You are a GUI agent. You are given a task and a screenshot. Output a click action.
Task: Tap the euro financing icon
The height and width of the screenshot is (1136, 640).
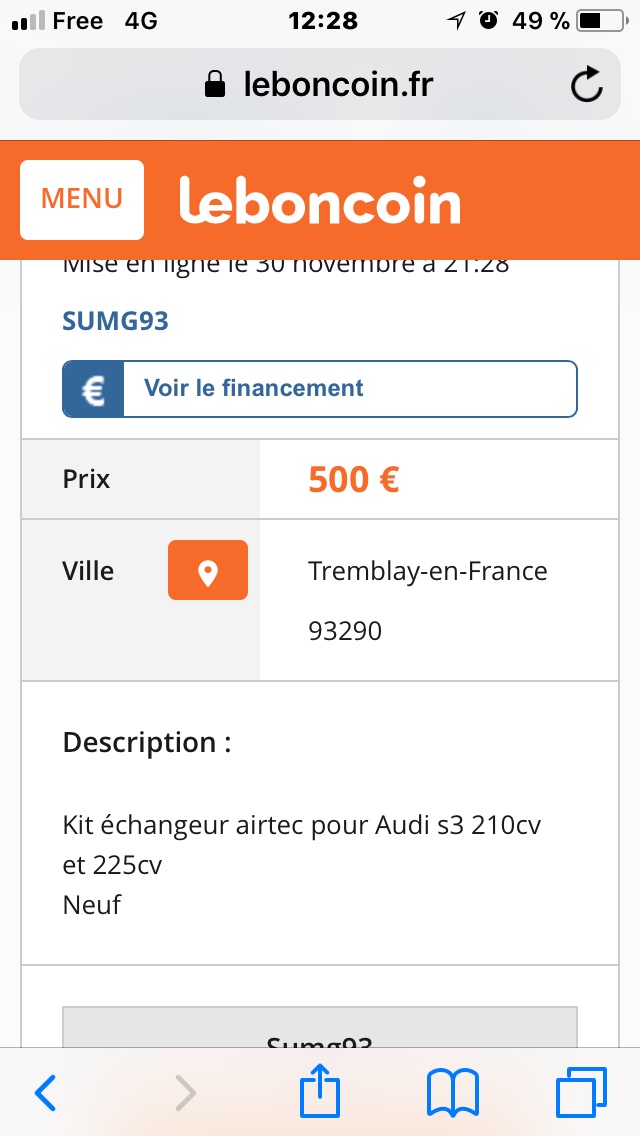(x=93, y=389)
